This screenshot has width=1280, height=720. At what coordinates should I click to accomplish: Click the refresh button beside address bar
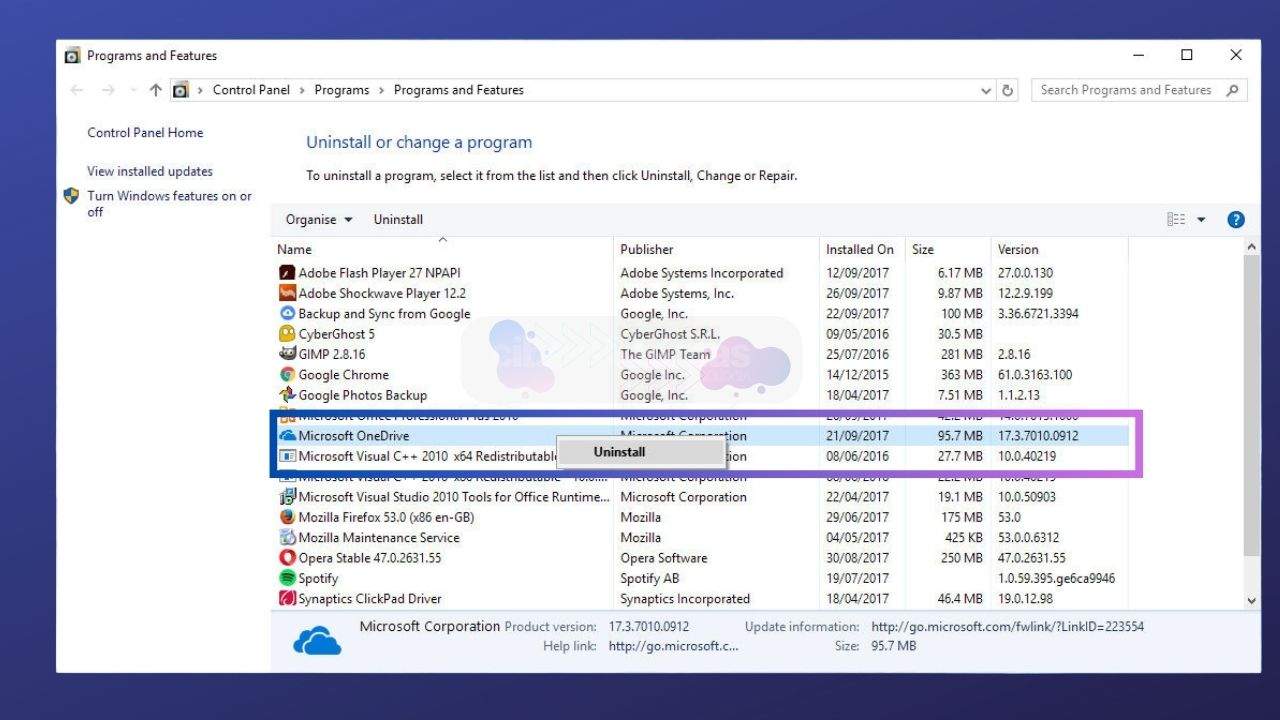(1008, 90)
